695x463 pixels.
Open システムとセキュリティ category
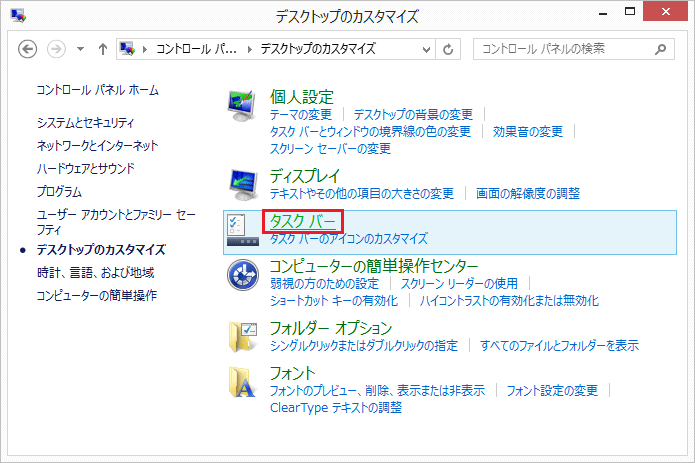click(x=86, y=122)
